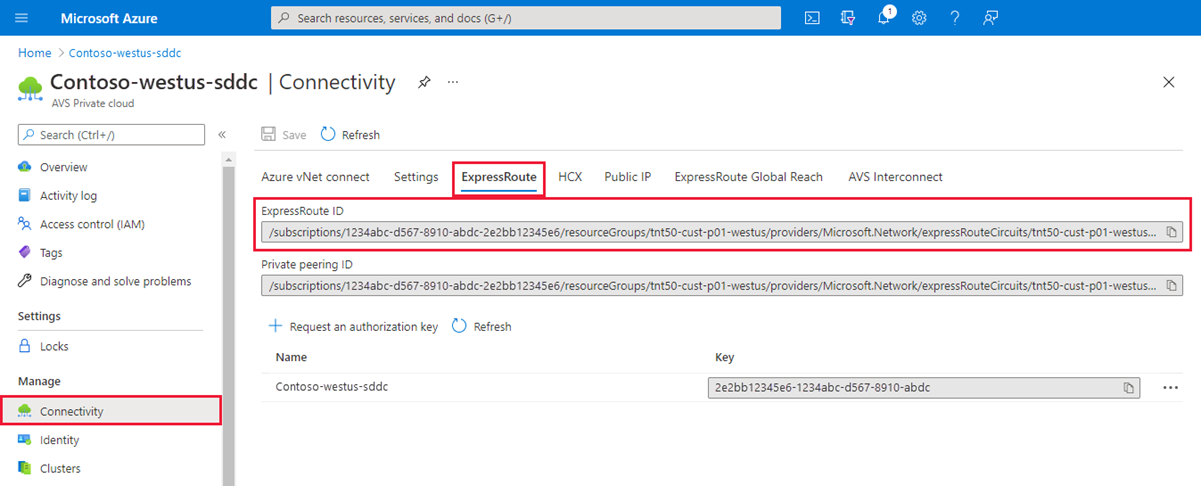Collapse the left sidebar with the chevron
The image size is (1201, 486).
[x=222, y=134]
